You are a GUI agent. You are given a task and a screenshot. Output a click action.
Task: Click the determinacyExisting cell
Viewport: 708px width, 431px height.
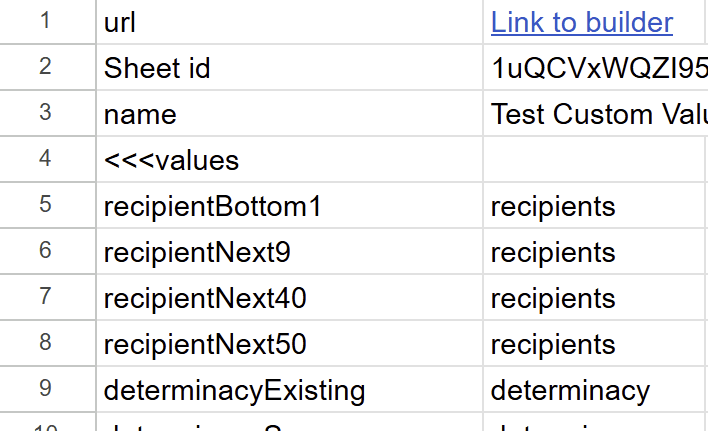pos(289,389)
